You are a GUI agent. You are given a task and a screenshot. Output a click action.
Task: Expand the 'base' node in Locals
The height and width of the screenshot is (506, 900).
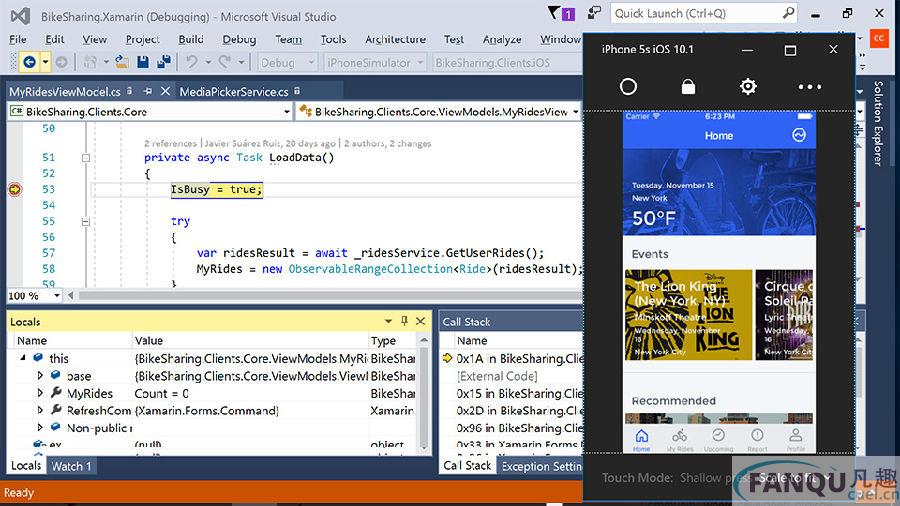[40, 375]
